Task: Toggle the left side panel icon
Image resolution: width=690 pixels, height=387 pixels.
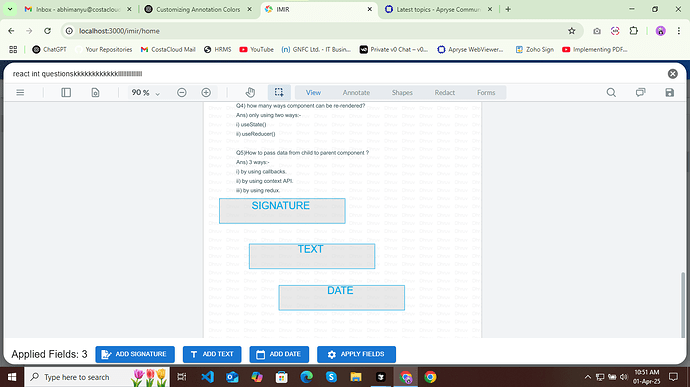Action: coord(66,92)
